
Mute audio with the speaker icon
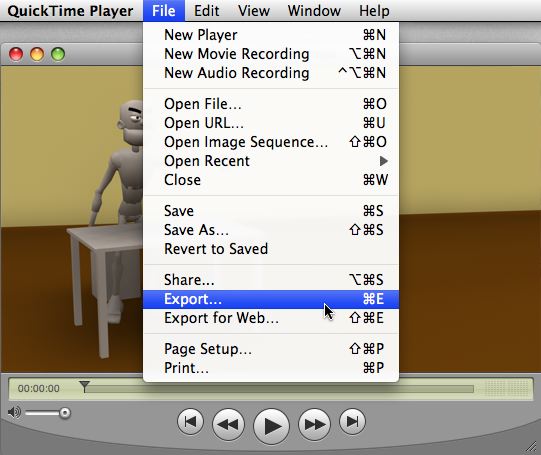tap(14, 412)
